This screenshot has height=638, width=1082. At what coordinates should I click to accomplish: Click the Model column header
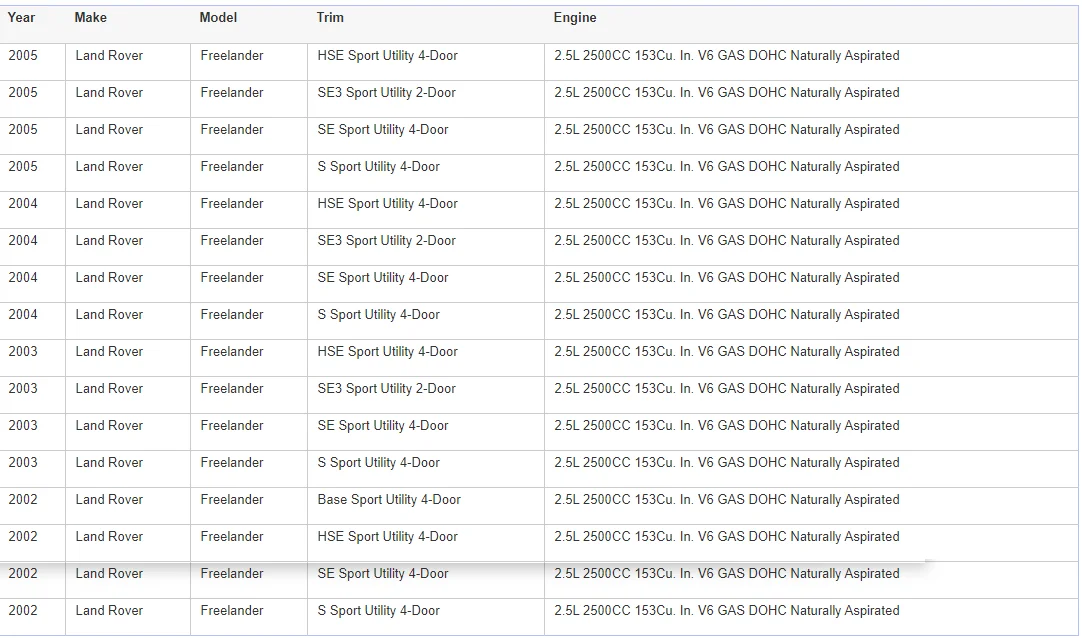218,18
